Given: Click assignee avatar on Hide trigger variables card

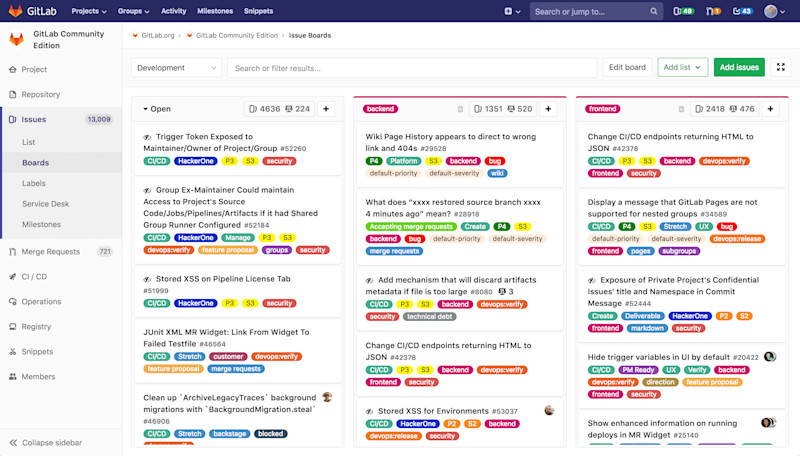Looking at the screenshot, I should point(770,357).
